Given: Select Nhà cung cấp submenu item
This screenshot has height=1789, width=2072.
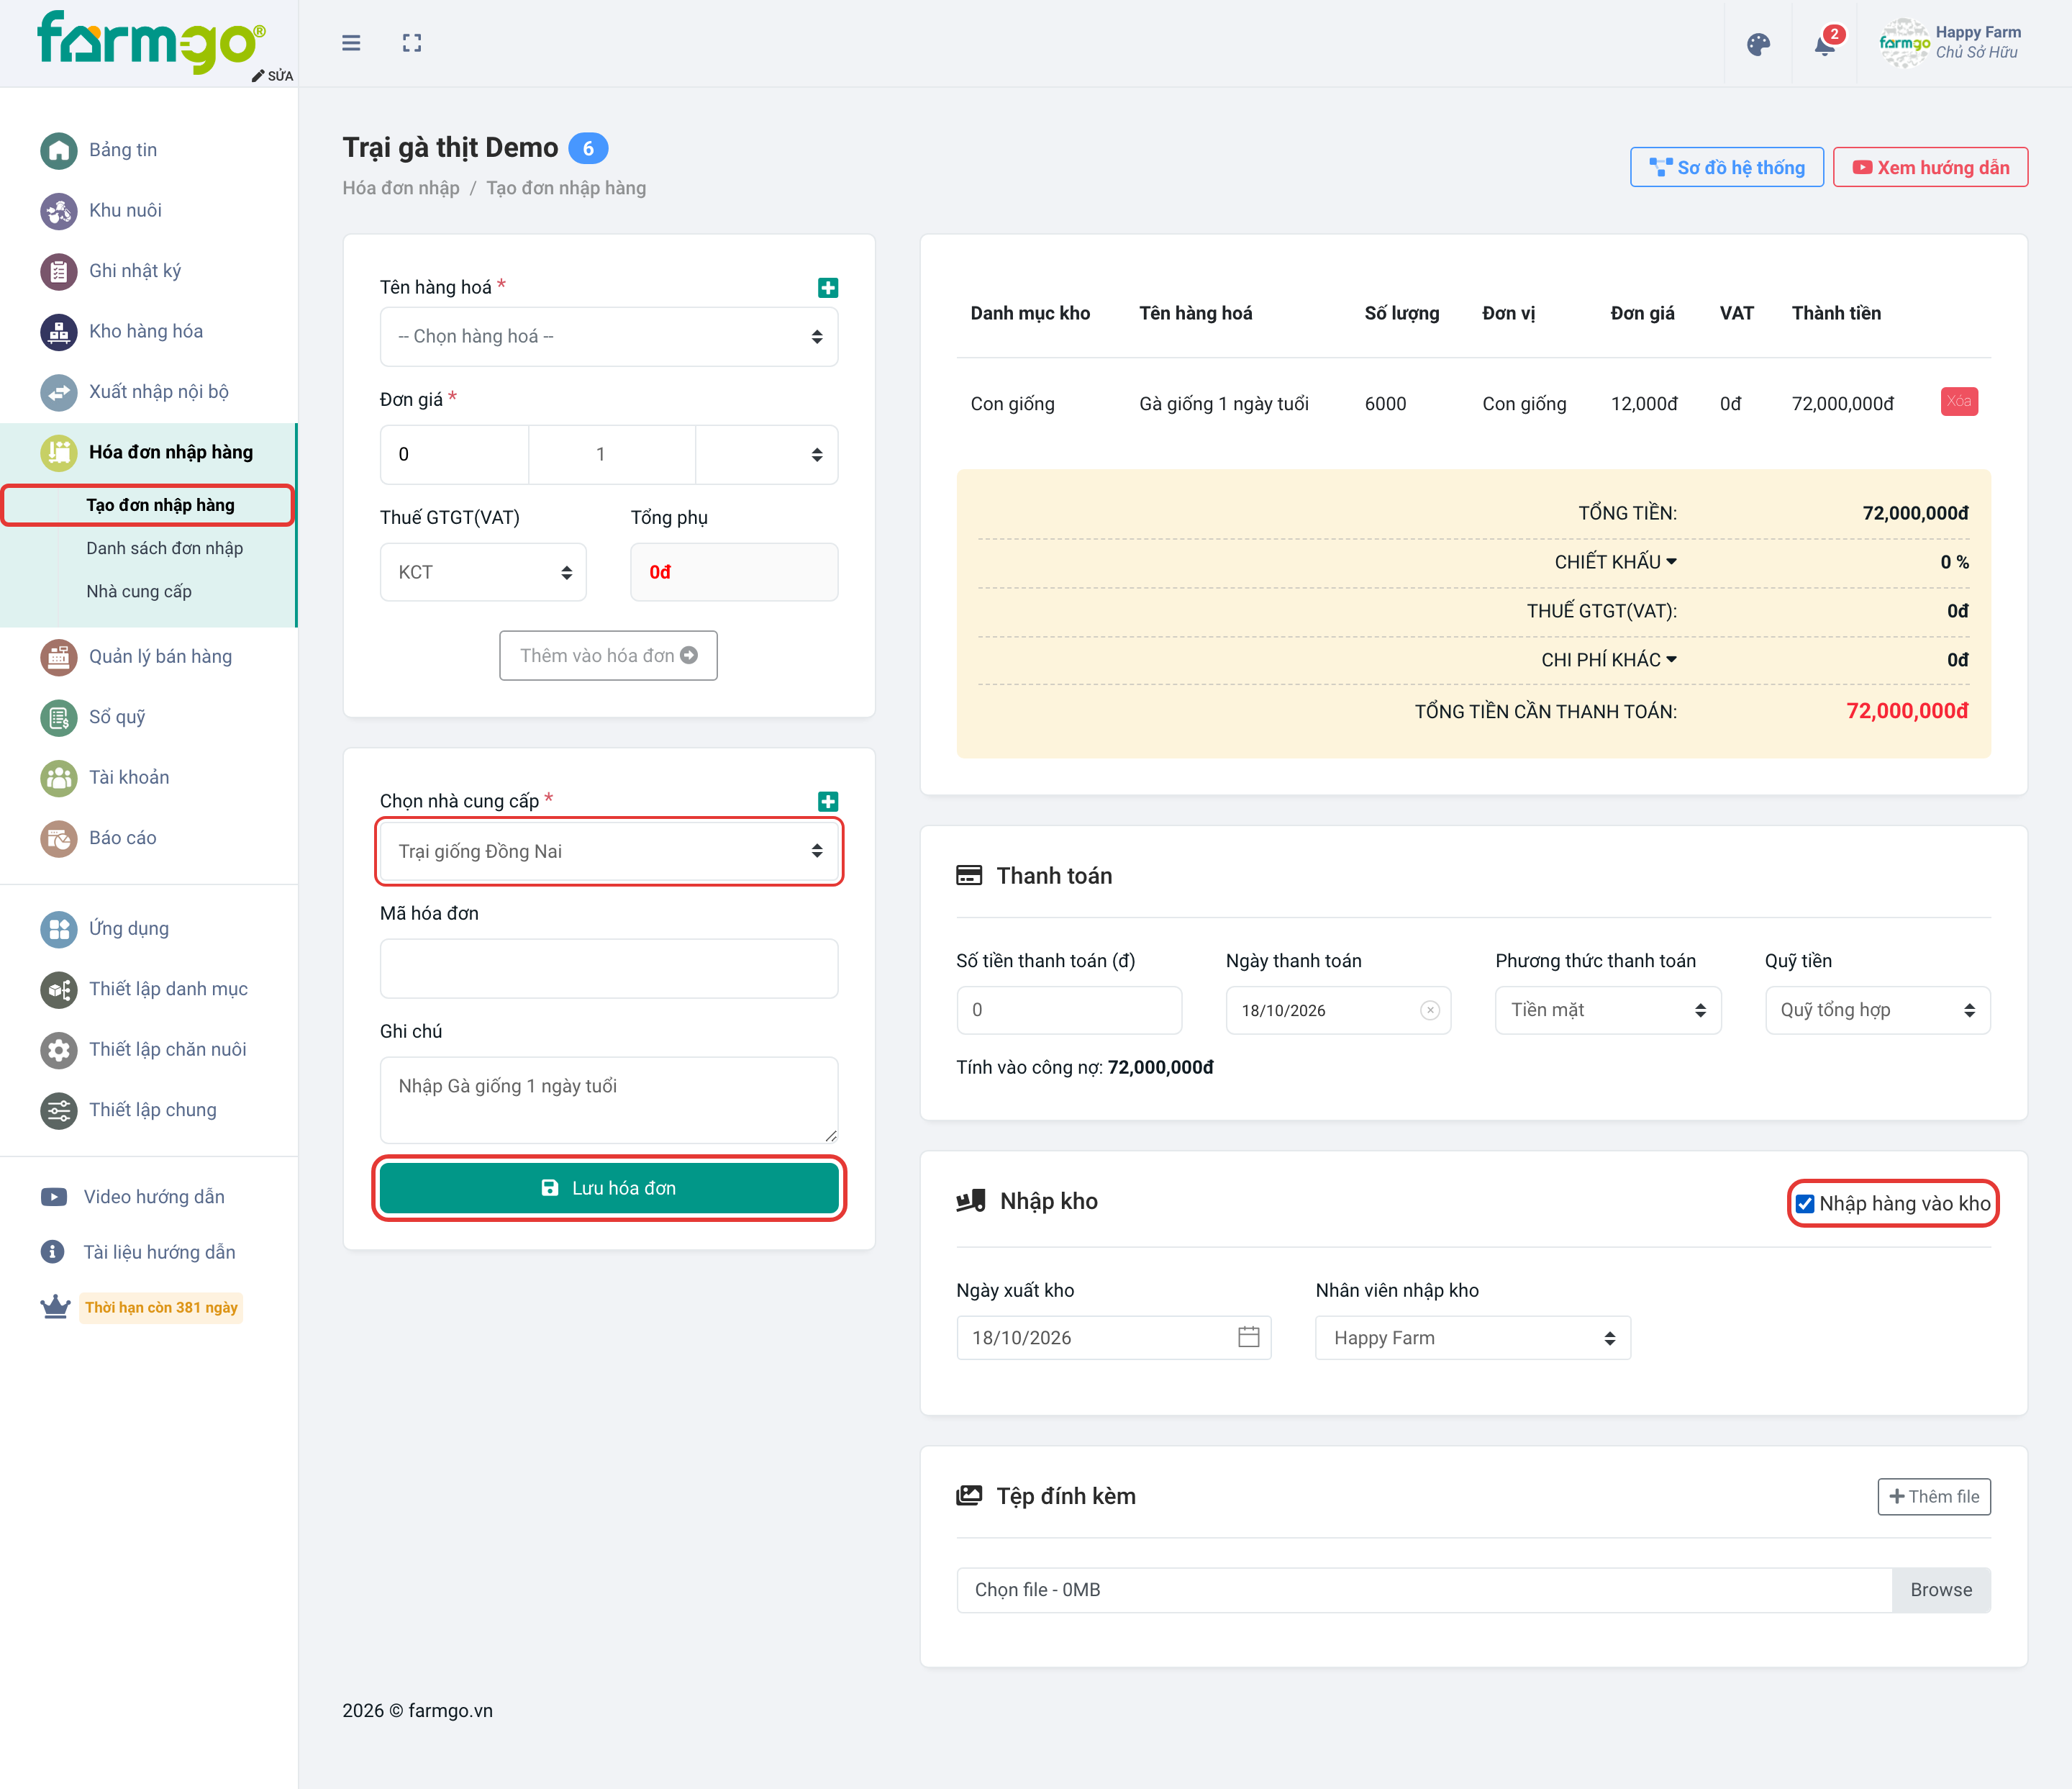Looking at the screenshot, I should (x=139, y=591).
